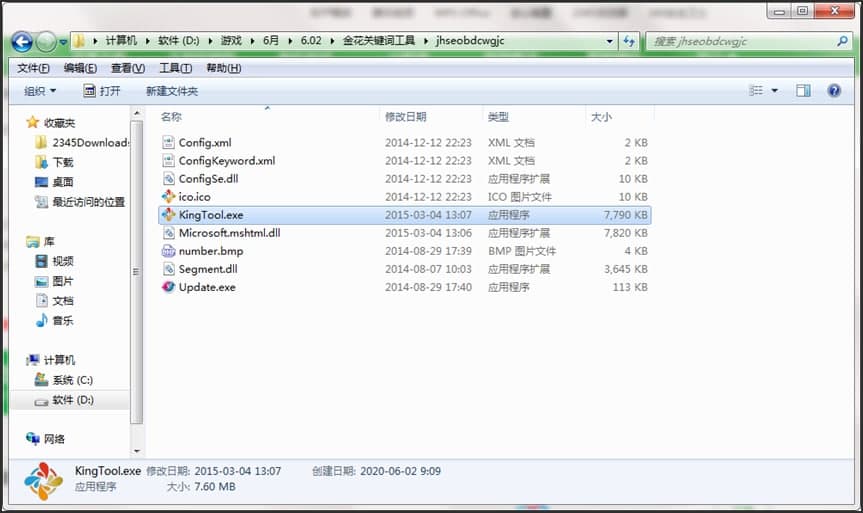This screenshot has width=863, height=513.
Task: Open 桌面 in favorites
Action: point(54,182)
